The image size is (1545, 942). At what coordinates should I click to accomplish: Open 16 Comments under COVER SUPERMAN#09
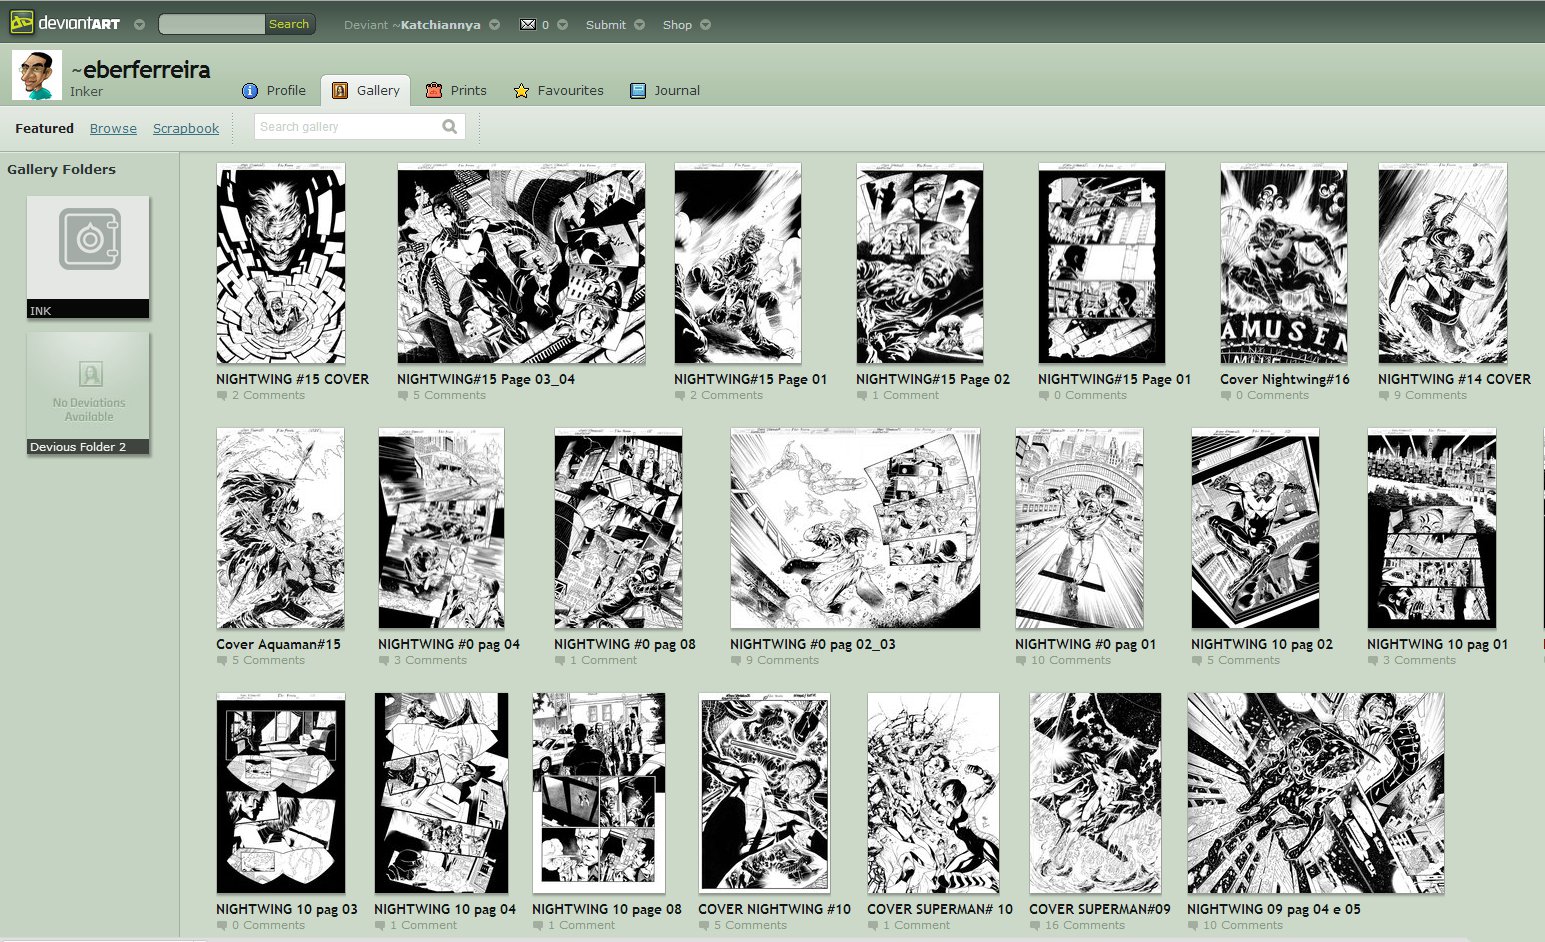click(x=1085, y=925)
